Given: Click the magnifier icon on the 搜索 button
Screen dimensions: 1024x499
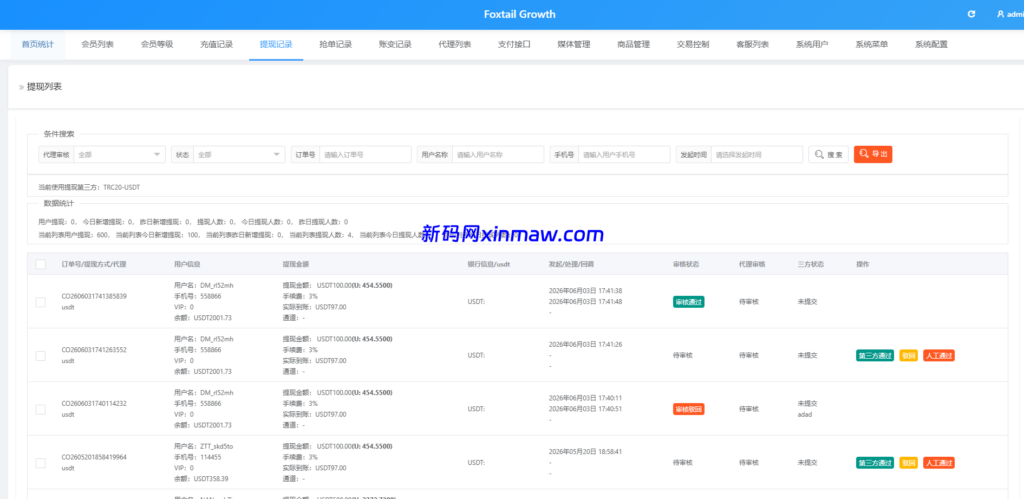Looking at the screenshot, I should 820,155.
